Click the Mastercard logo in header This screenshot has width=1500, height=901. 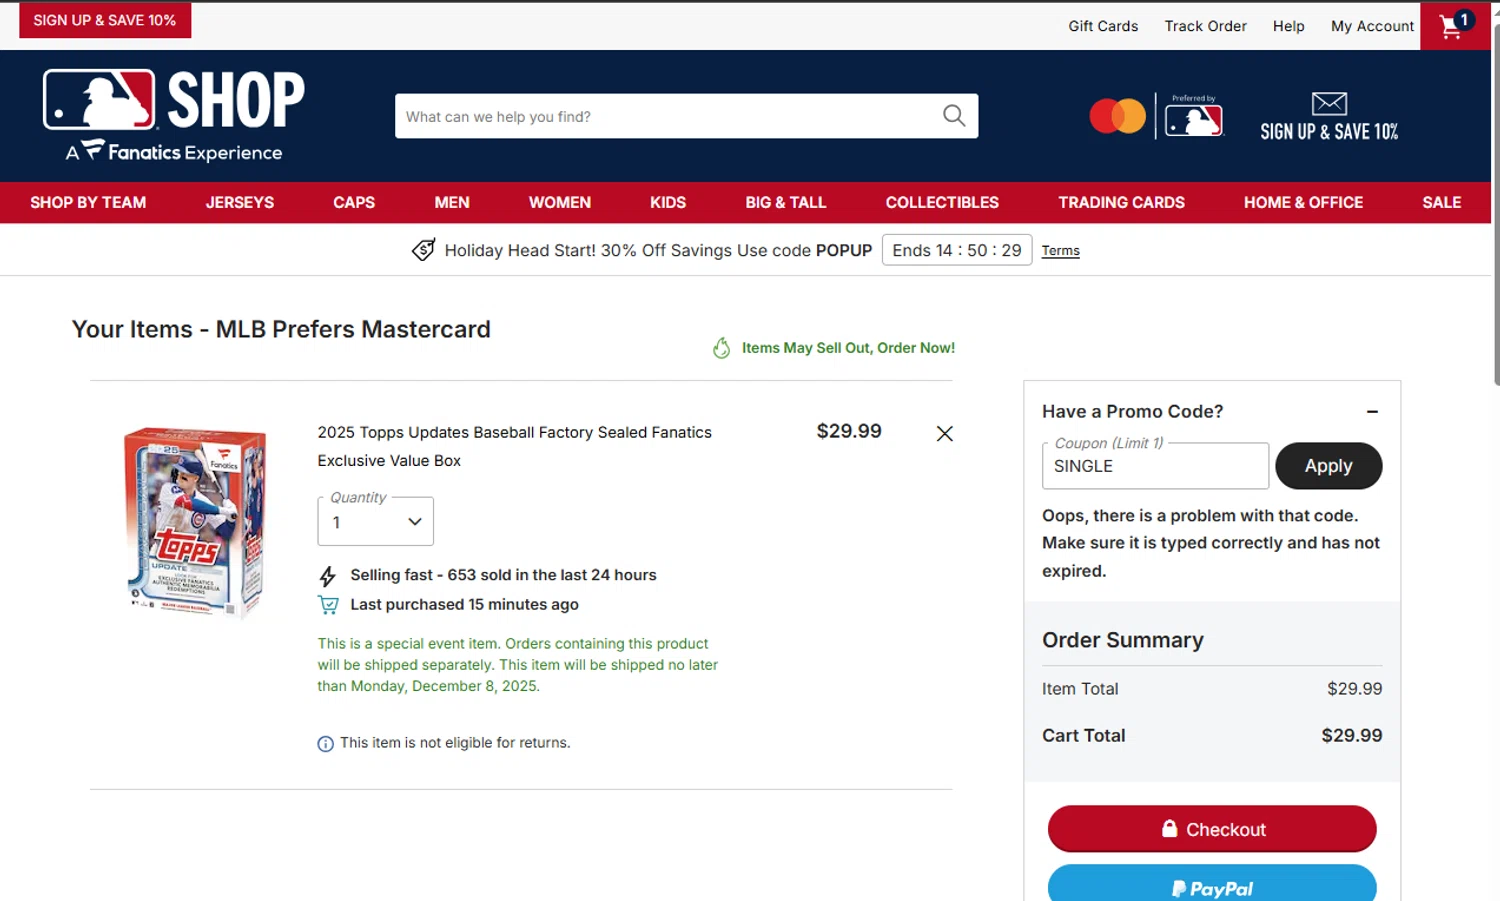pyautogui.click(x=1117, y=116)
